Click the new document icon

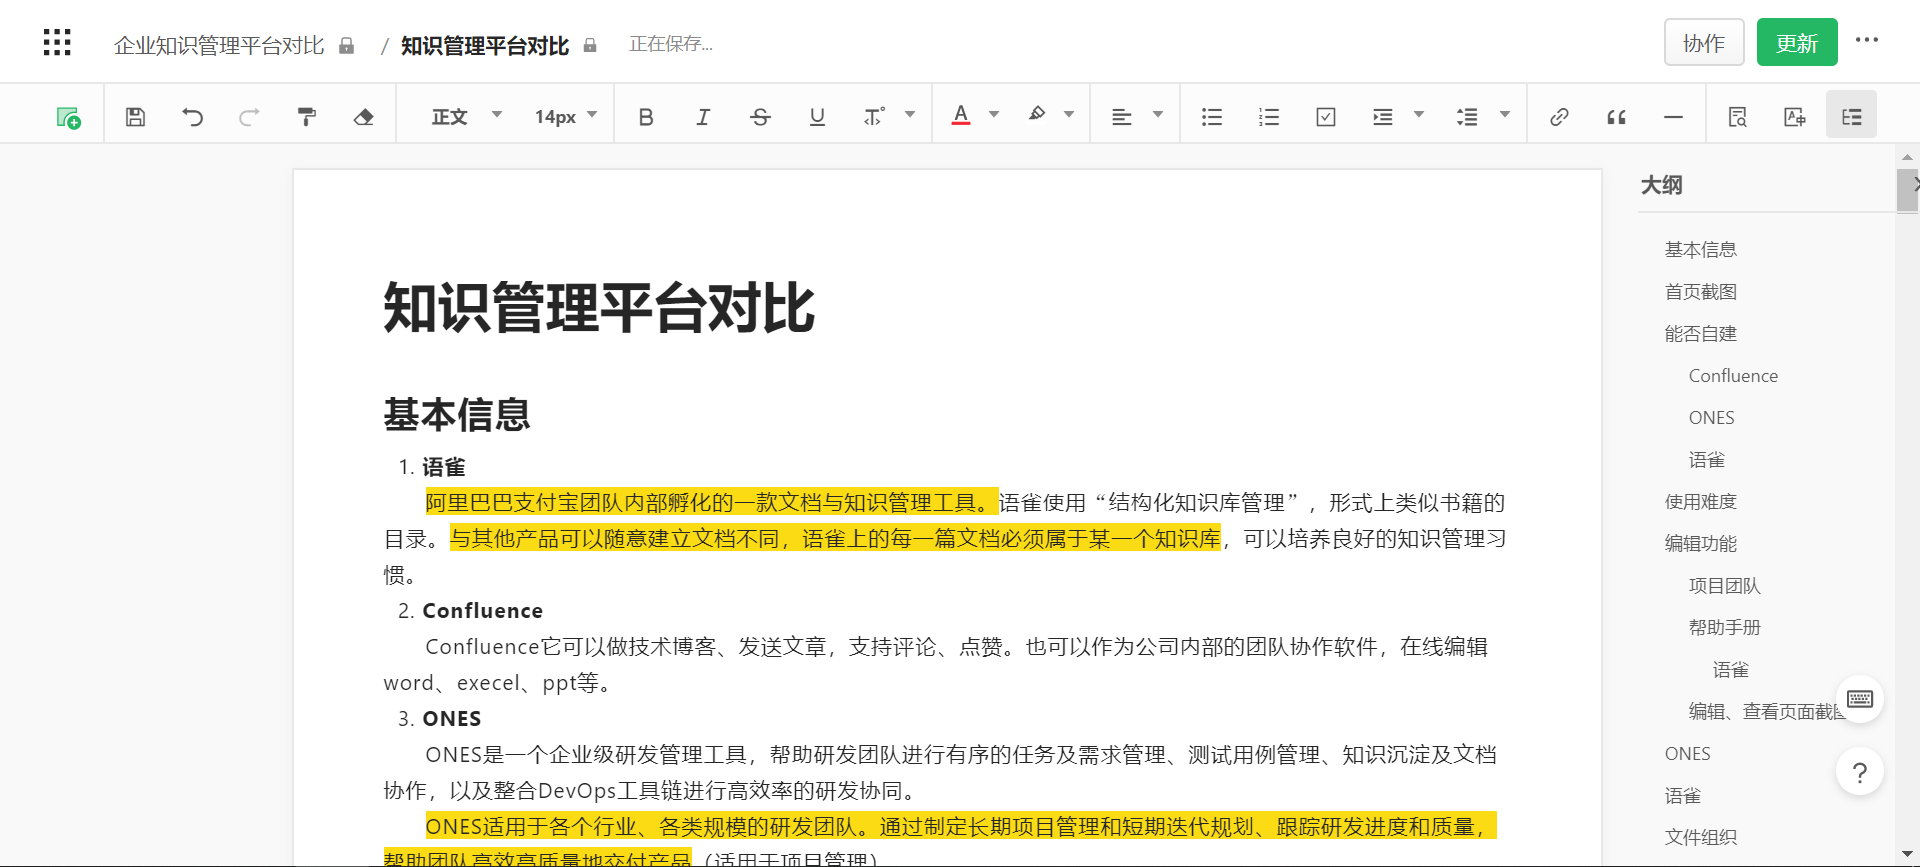click(68, 117)
